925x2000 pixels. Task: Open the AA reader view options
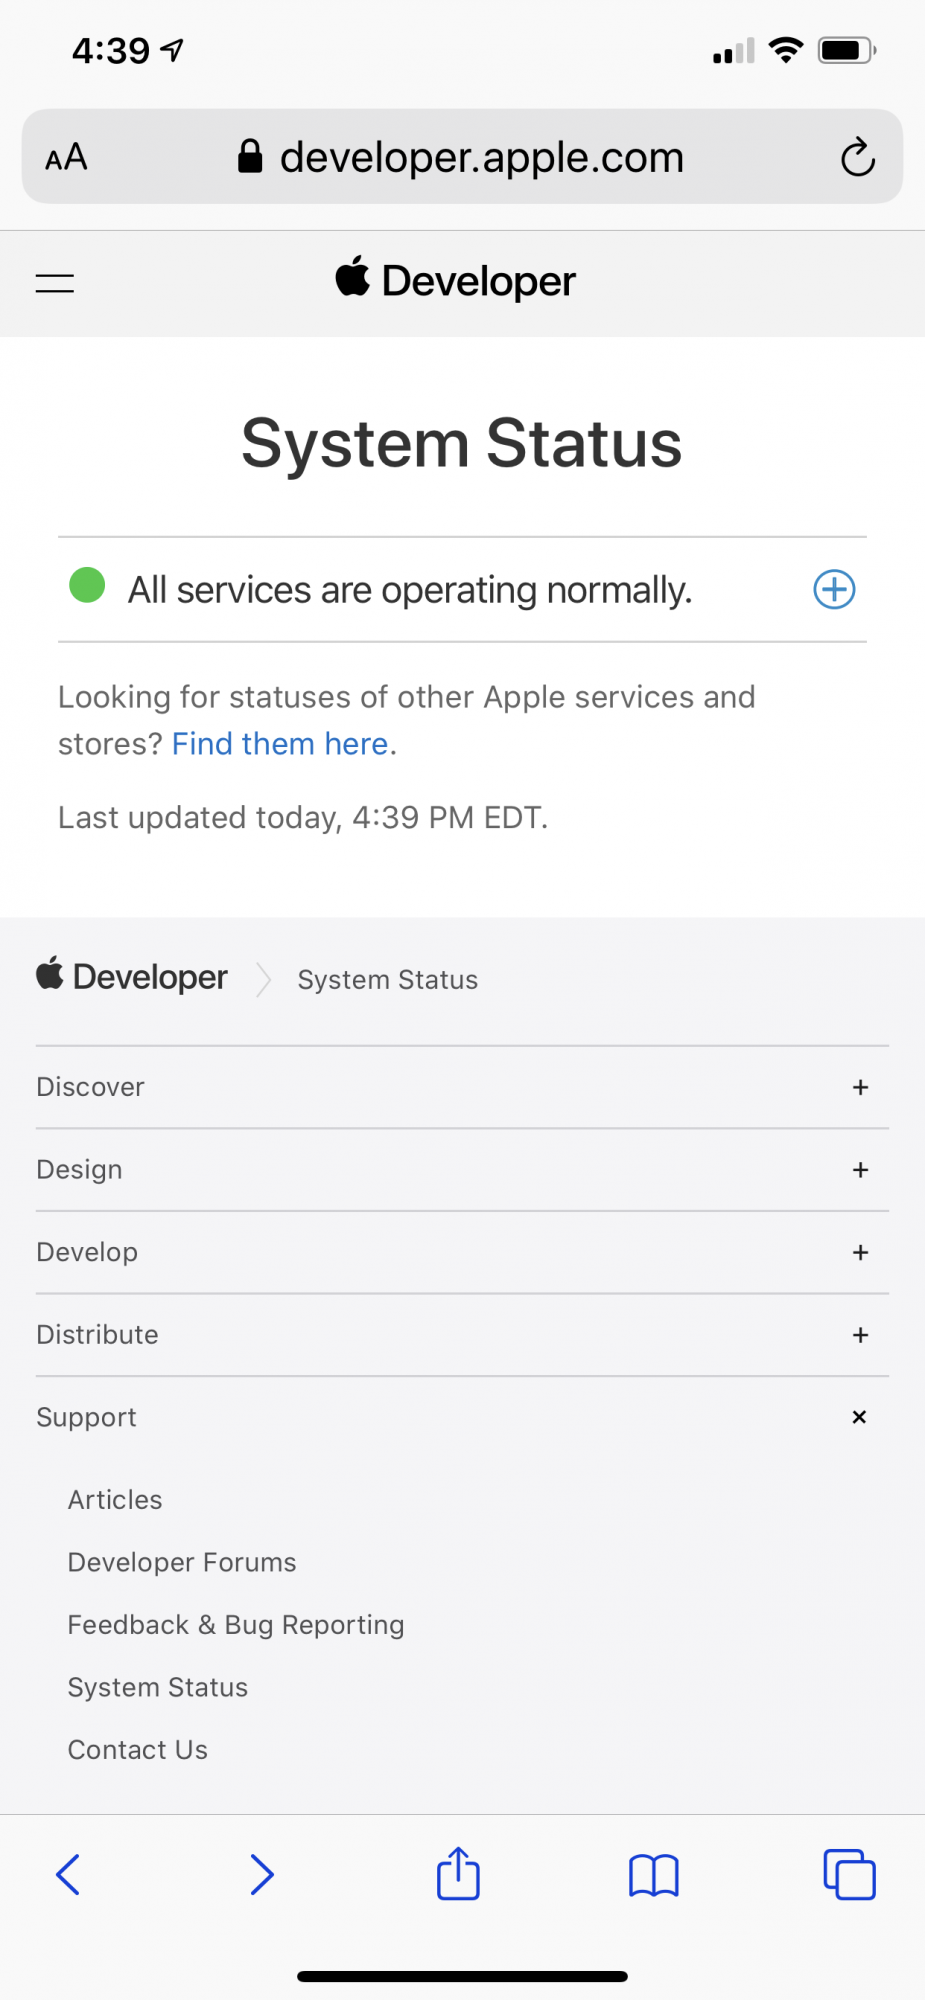67,158
